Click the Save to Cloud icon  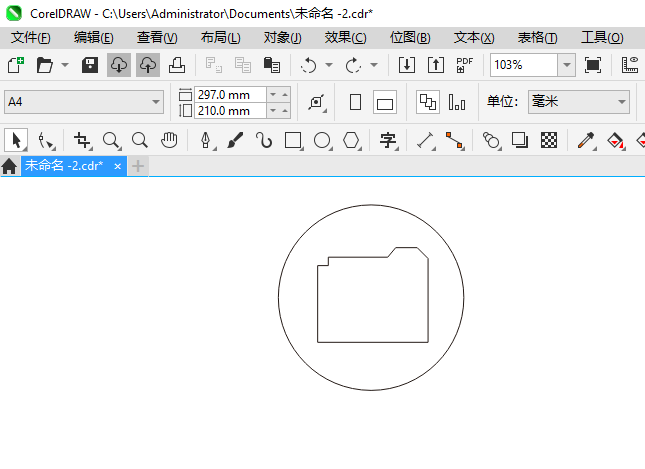148,65
